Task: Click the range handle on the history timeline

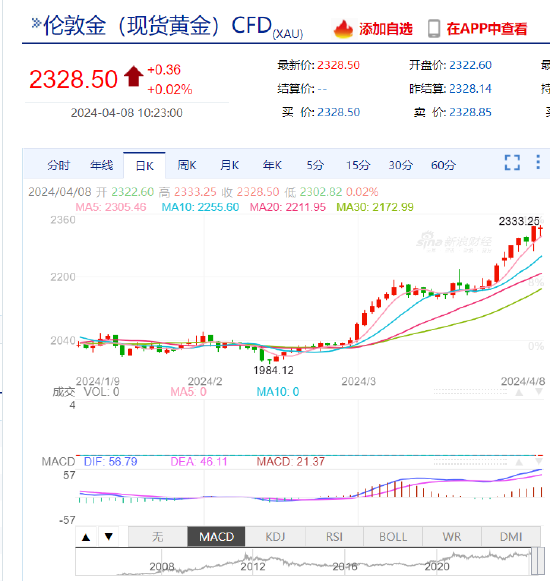Action: coord(537,561)
